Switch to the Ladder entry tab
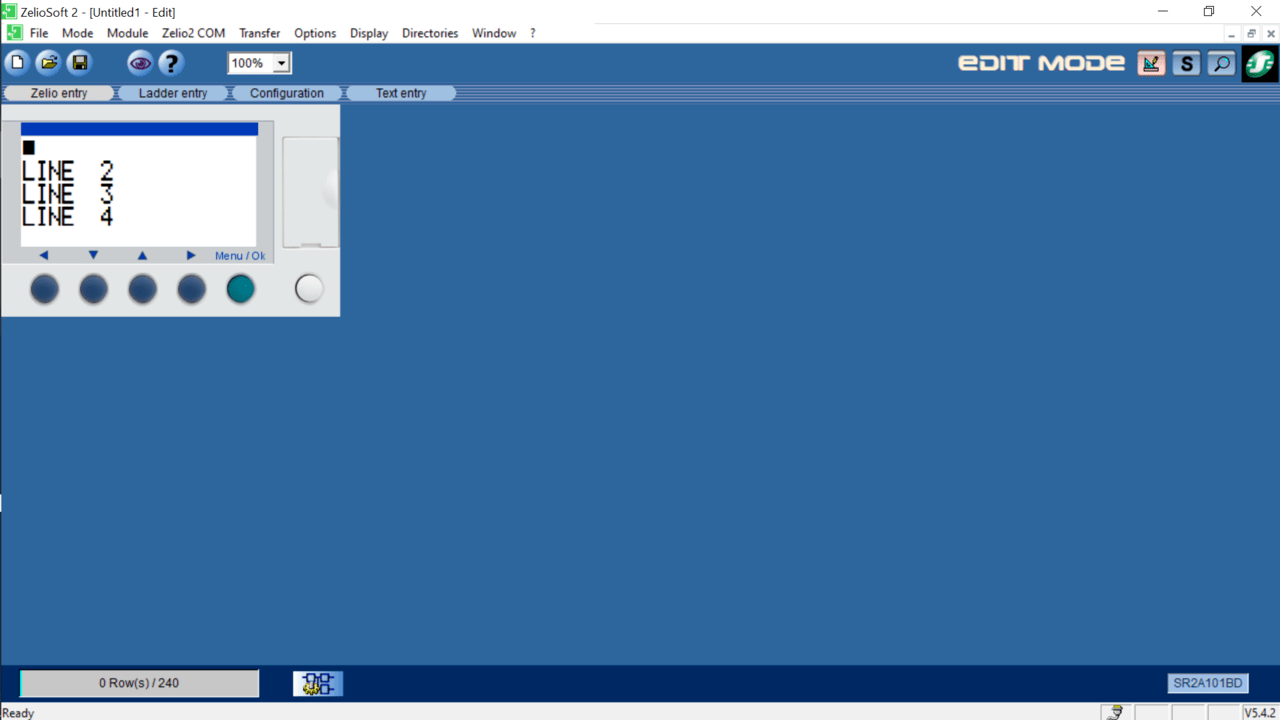Viewport: 1280px width, 720px height. coord(173,93)
